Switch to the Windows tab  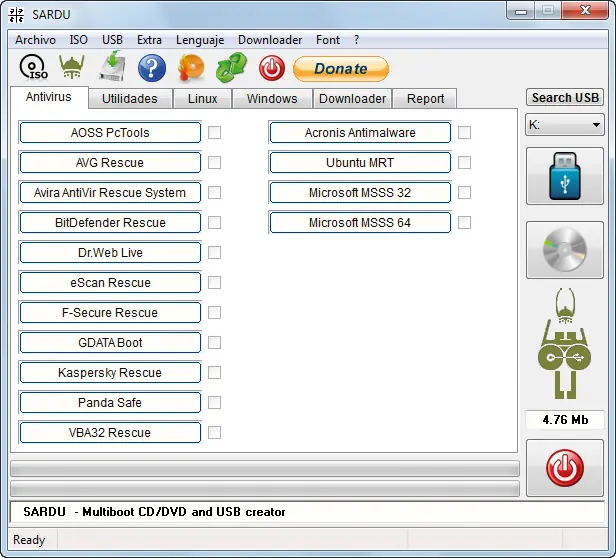point(272,98)
